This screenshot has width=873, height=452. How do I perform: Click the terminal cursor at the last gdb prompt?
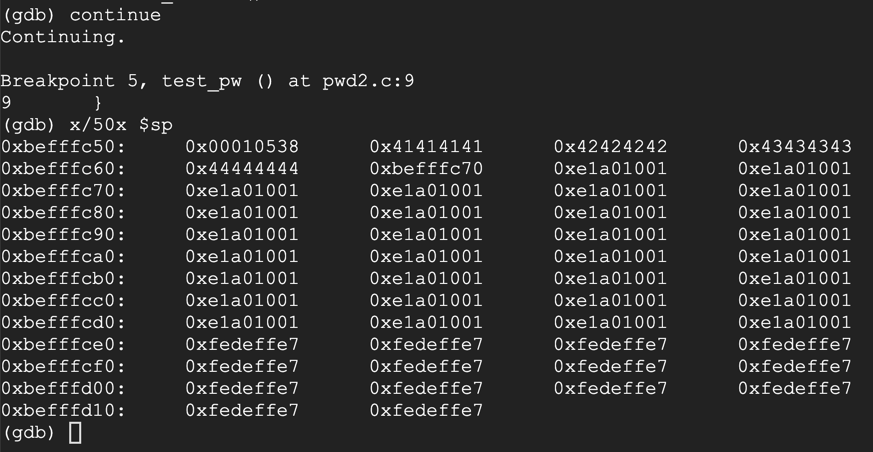75,433
